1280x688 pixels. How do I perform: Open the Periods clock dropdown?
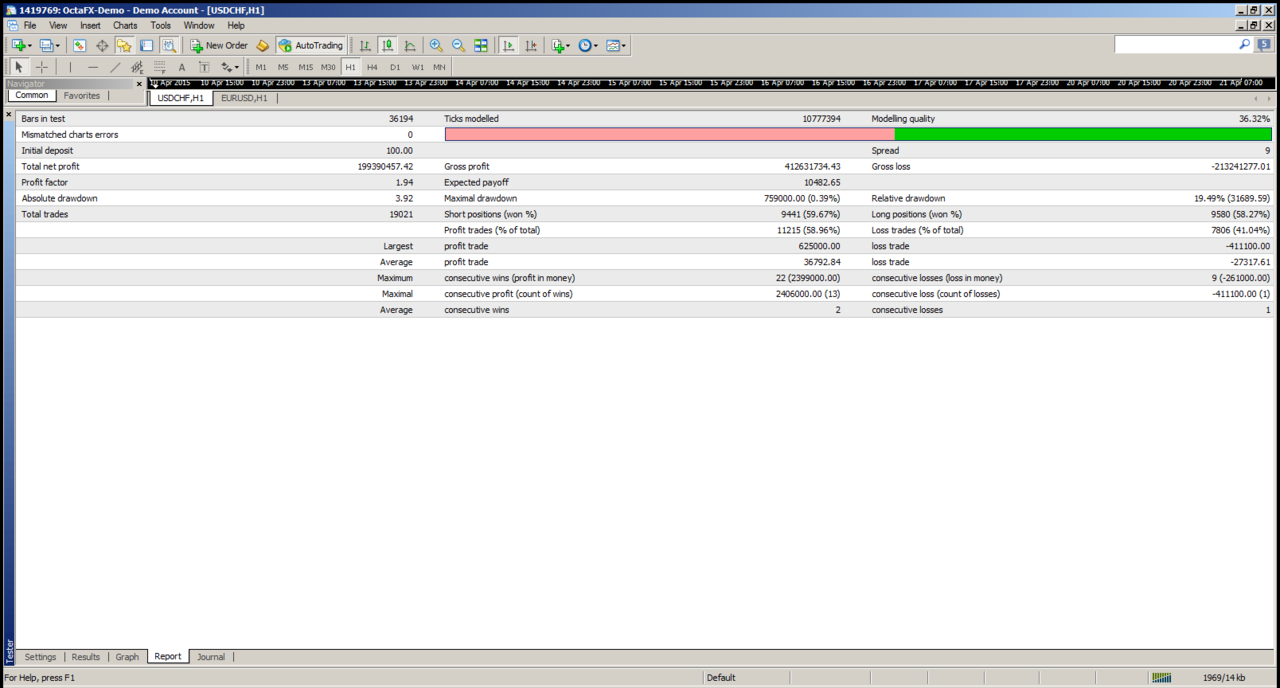(595, 46)
